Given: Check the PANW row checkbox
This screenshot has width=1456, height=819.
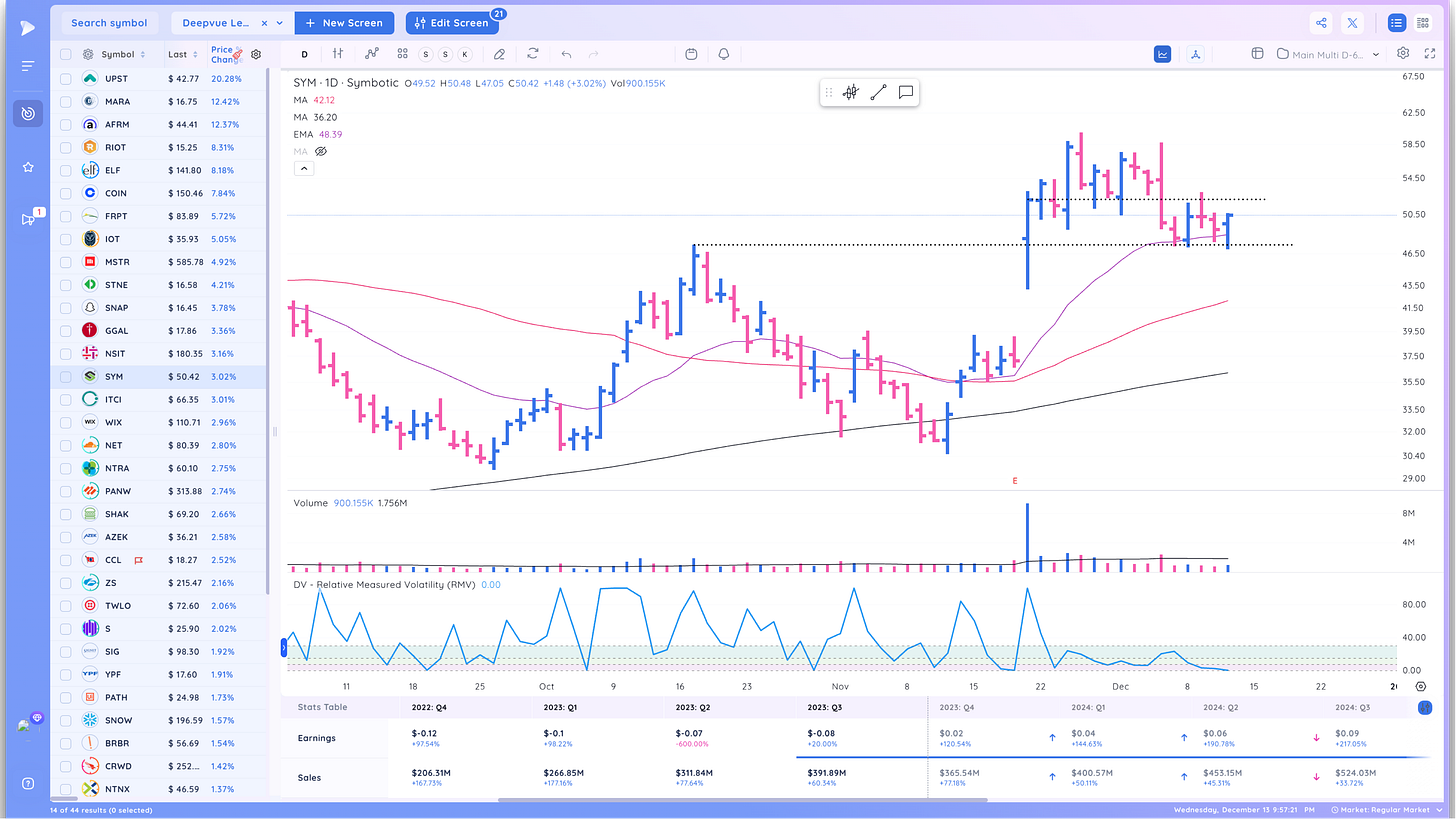Looking at the screenshot, I should point(66,491).
